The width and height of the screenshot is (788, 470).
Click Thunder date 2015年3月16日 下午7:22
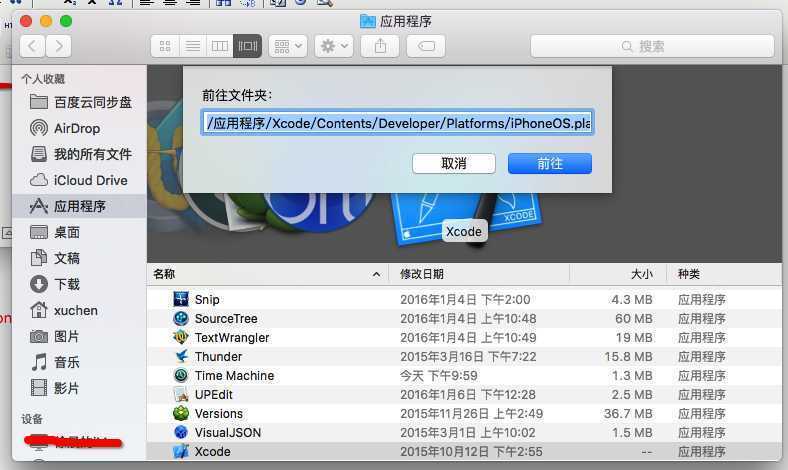pyautogui.click(x=468, y=356)
